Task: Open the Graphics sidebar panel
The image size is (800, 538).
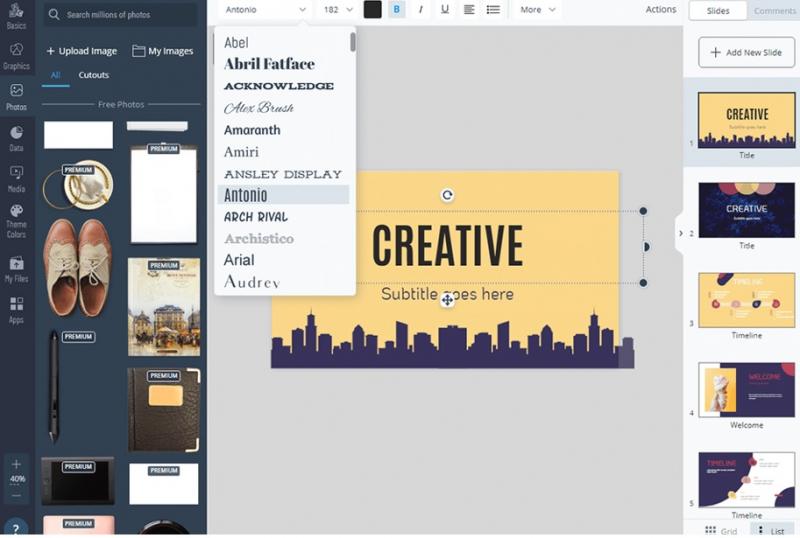Action: click(16, 56)
